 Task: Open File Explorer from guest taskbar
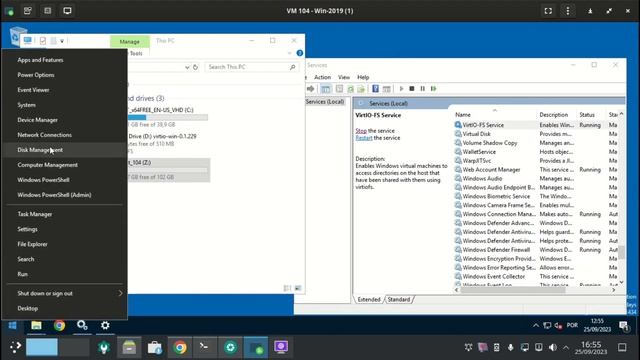click(x=36, y=325)
